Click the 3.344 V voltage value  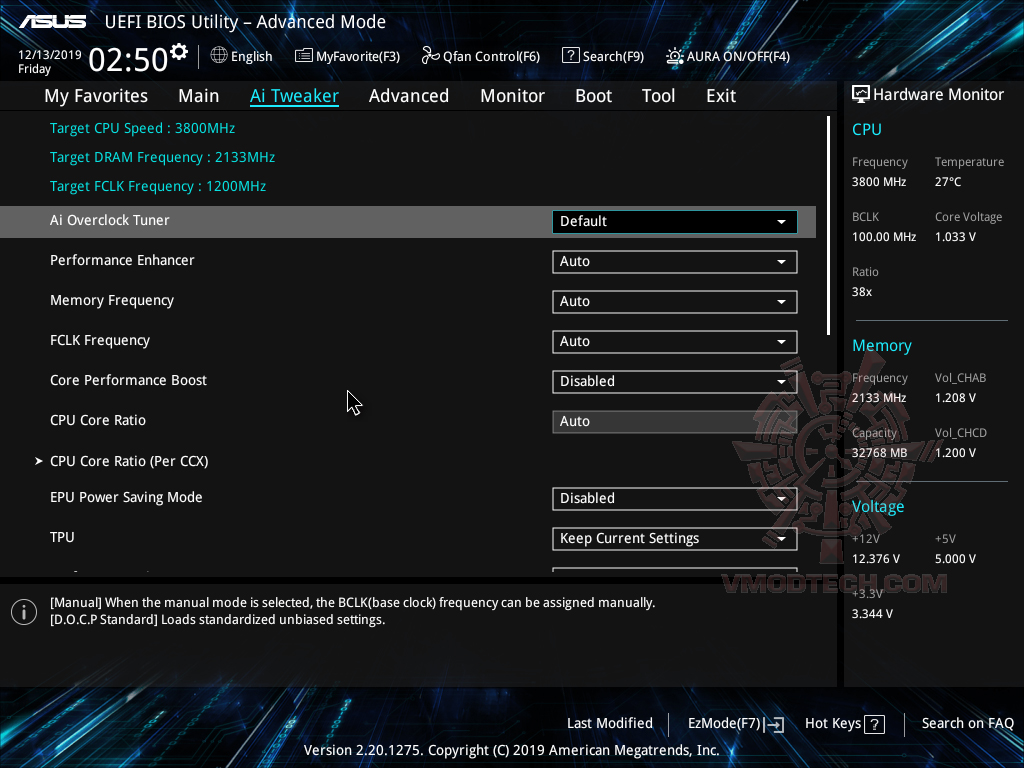[x=872, y=614]
